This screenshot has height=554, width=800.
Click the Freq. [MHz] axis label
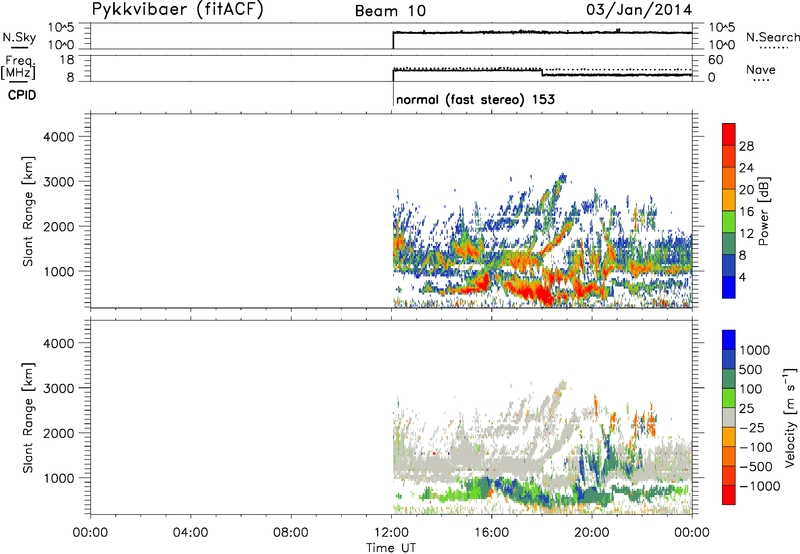click(19, 67)
